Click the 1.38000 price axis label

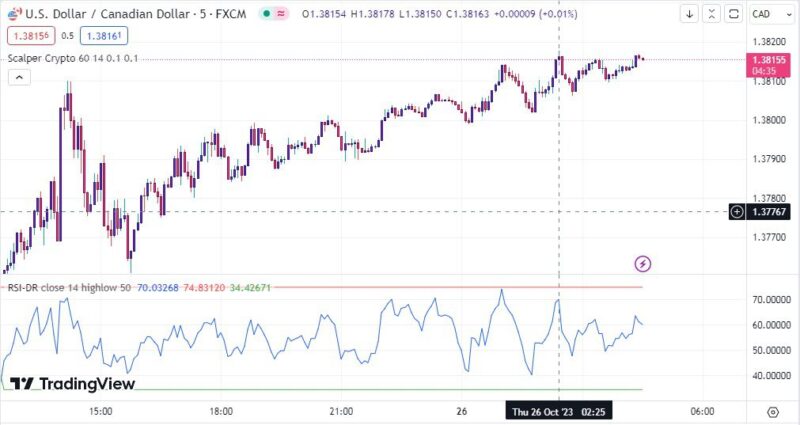pyautogui.click(x=769, y=120)
